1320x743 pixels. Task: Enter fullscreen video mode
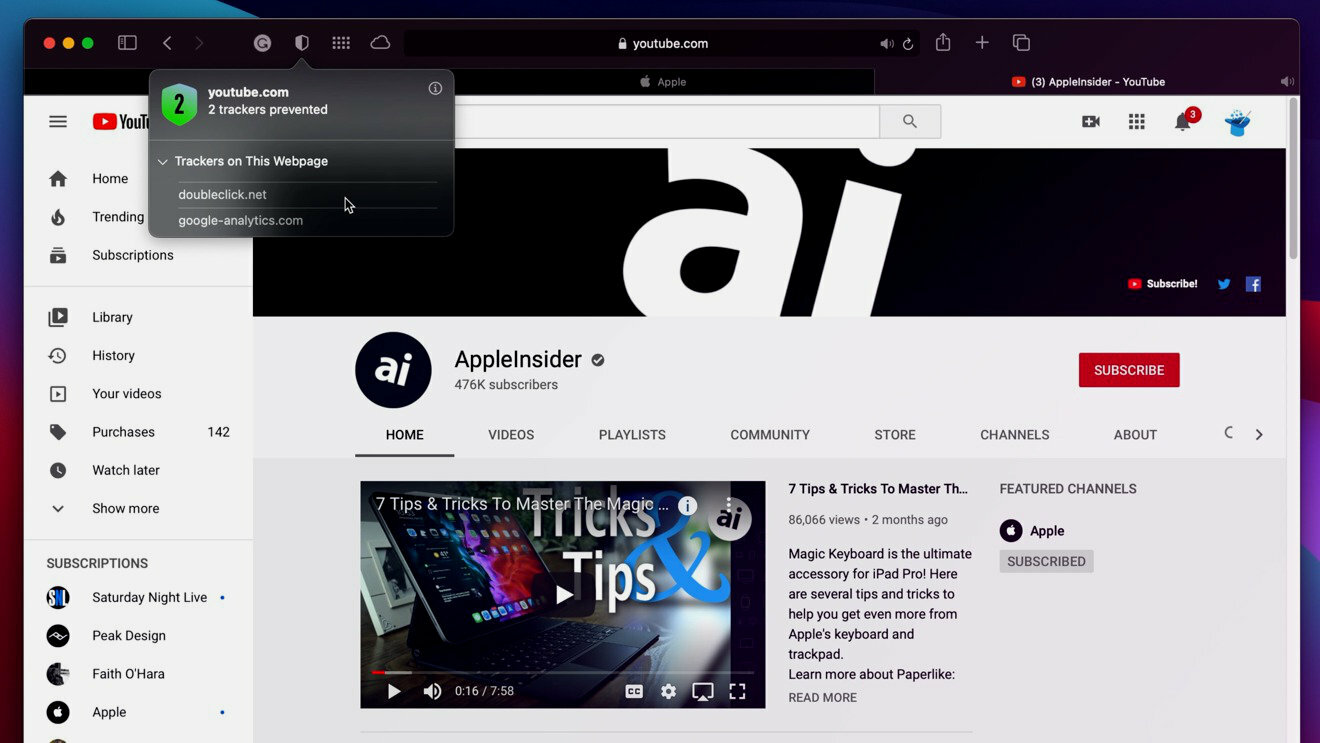(737, 691)
